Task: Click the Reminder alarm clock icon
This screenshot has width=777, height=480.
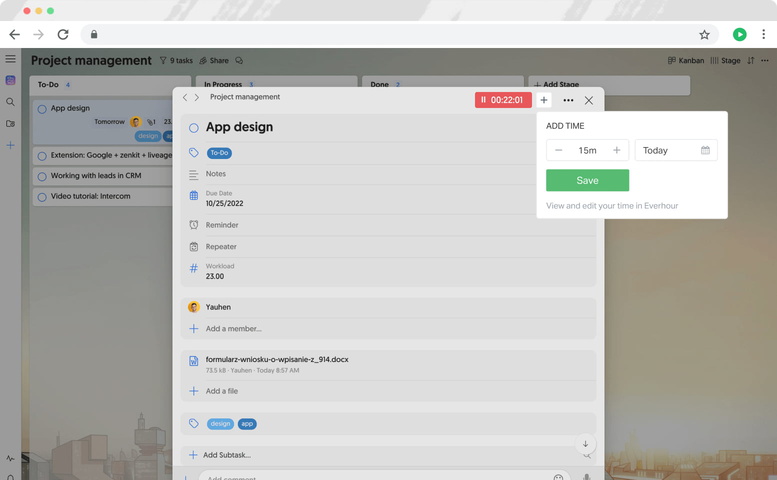Action: coord(194,225)
